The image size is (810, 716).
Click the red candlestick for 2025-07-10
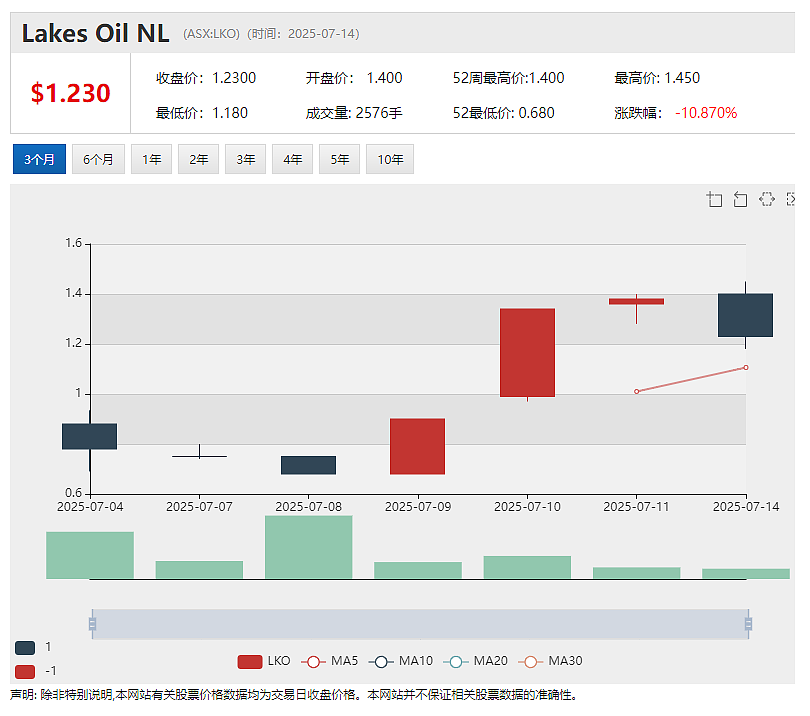point(527,353)
